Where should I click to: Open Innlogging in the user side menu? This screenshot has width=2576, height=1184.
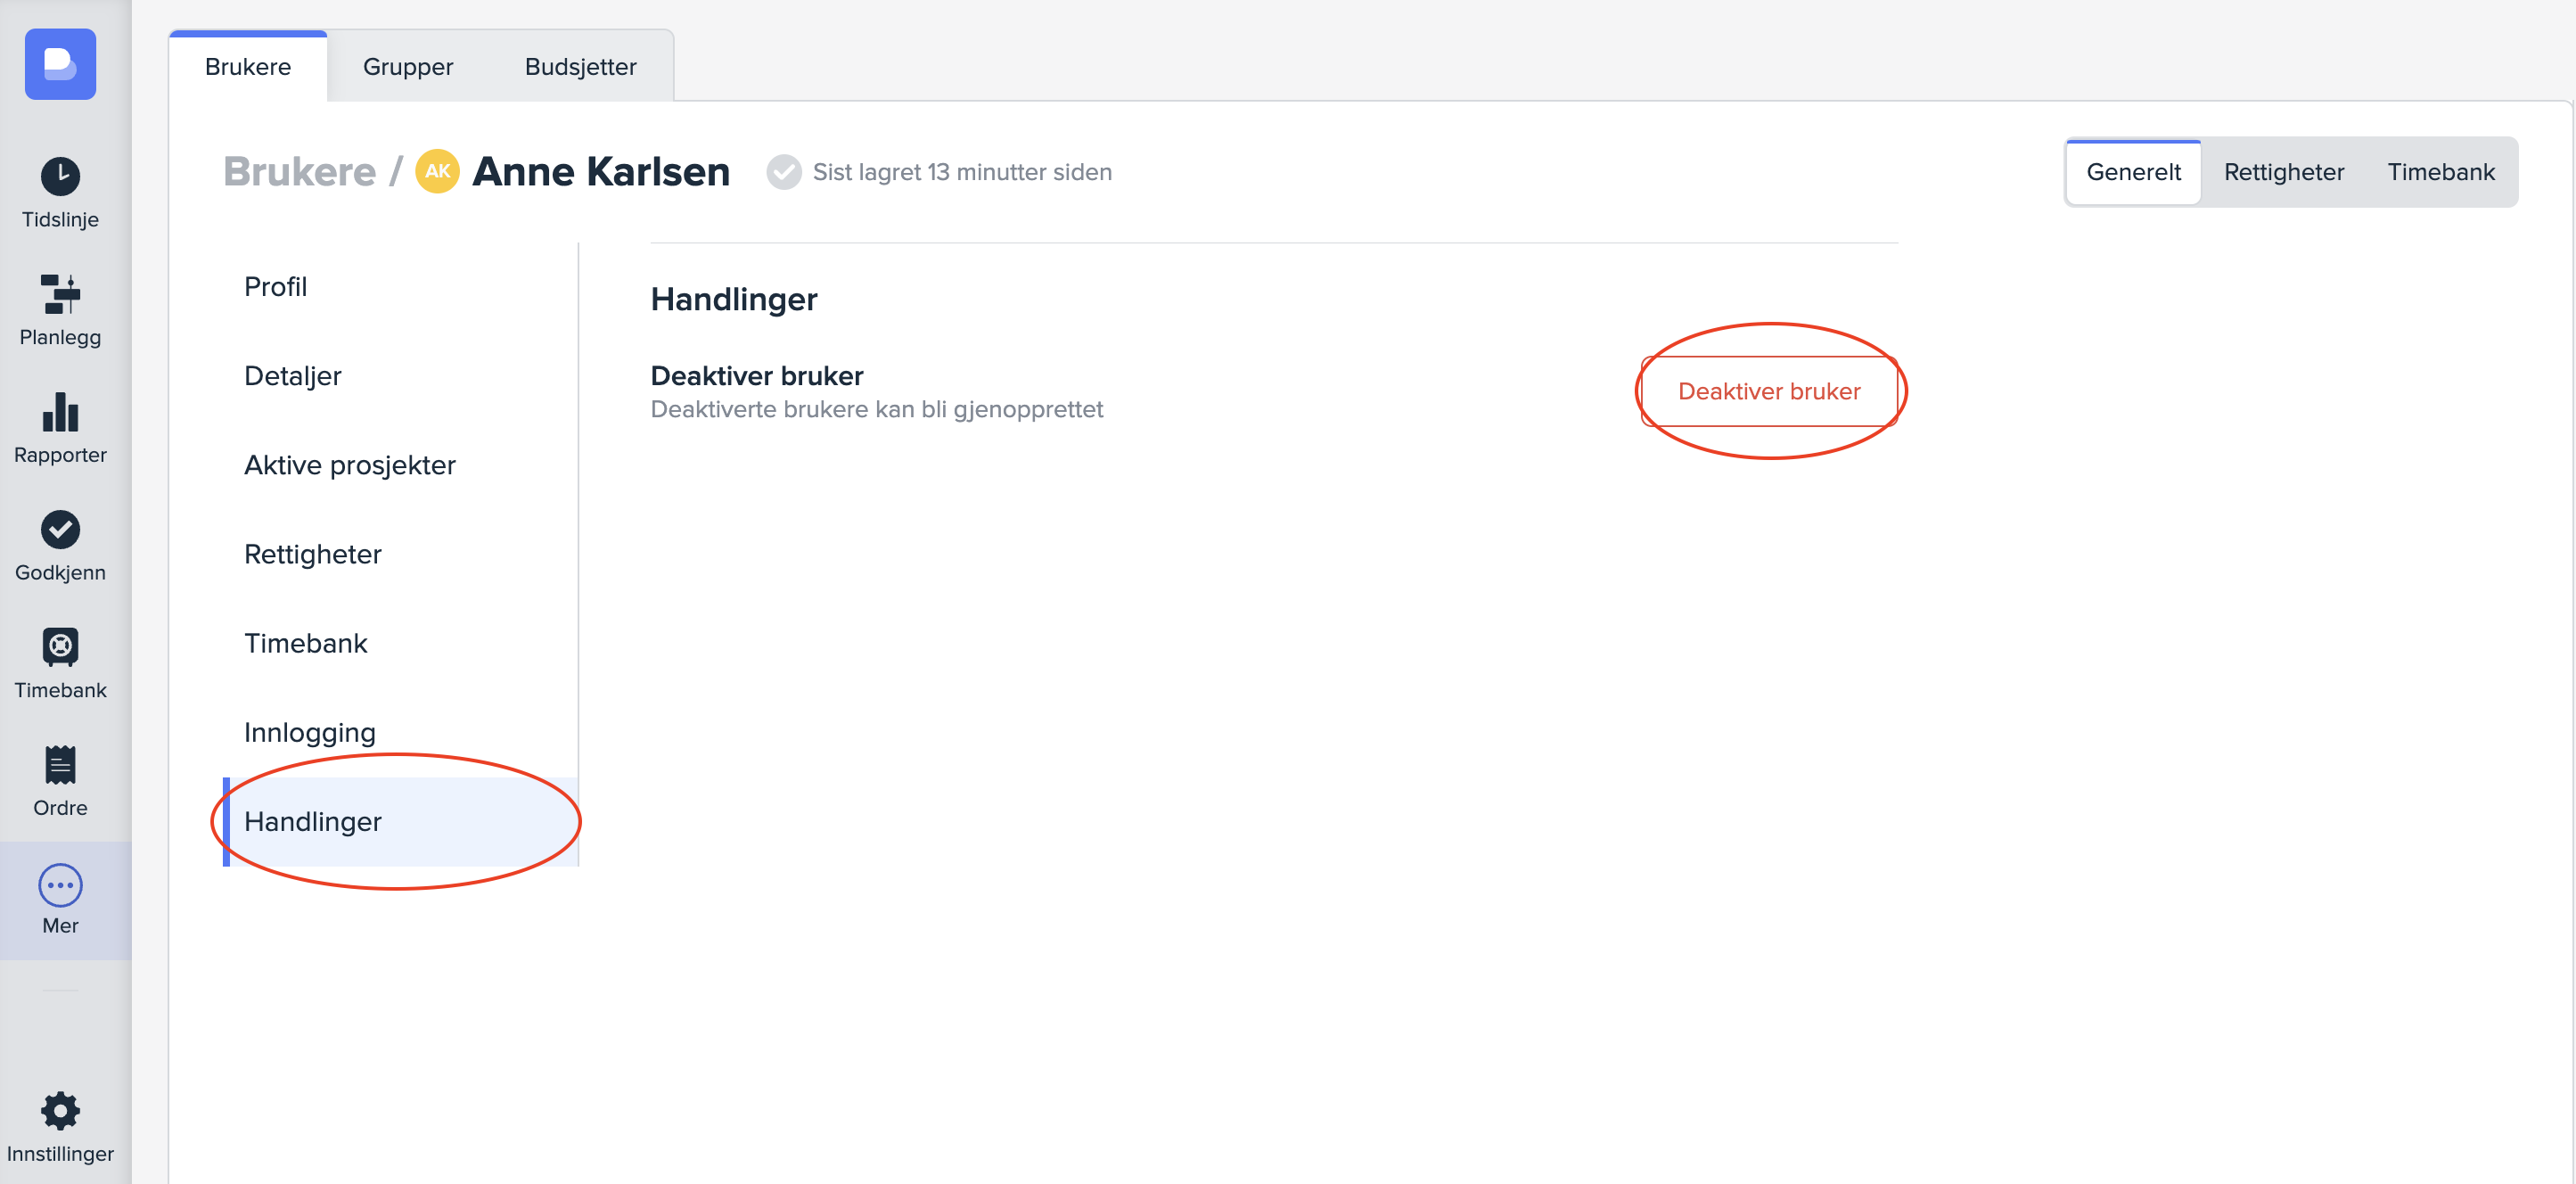point(309,732)
